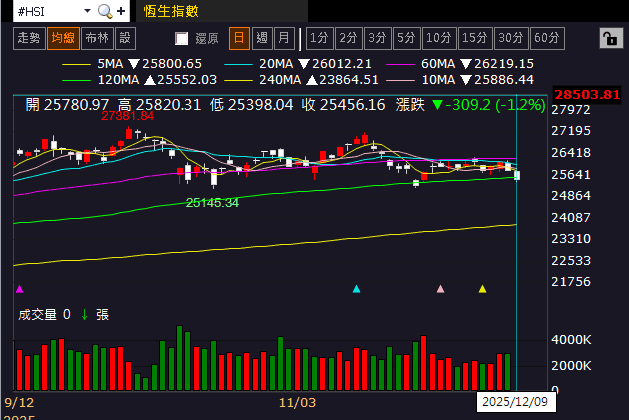Viewport: 629px width, 420px height.
Task: Click the 25641 price axis label
Action: tap(571, 174)
